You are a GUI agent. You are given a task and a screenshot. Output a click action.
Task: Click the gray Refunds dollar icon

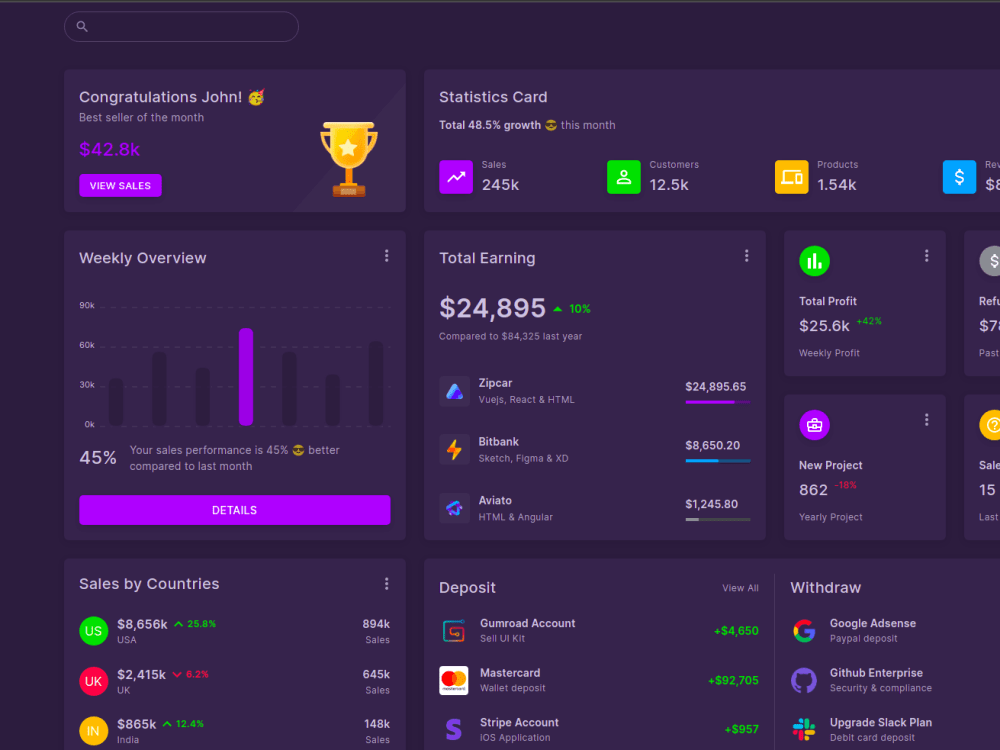990,261
